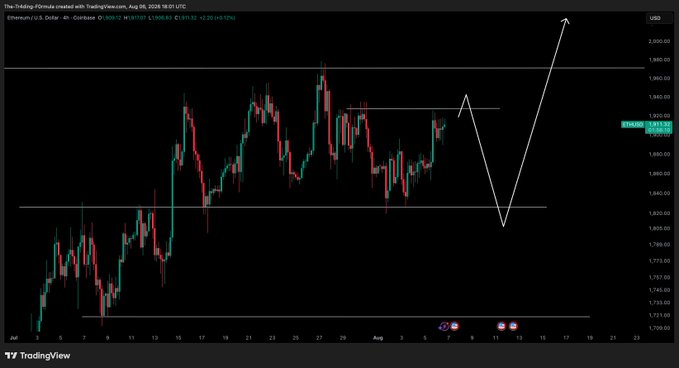679x368 pixels.
Task: Click the 1,773.00 price axis label
Action: tap(659, 261)
